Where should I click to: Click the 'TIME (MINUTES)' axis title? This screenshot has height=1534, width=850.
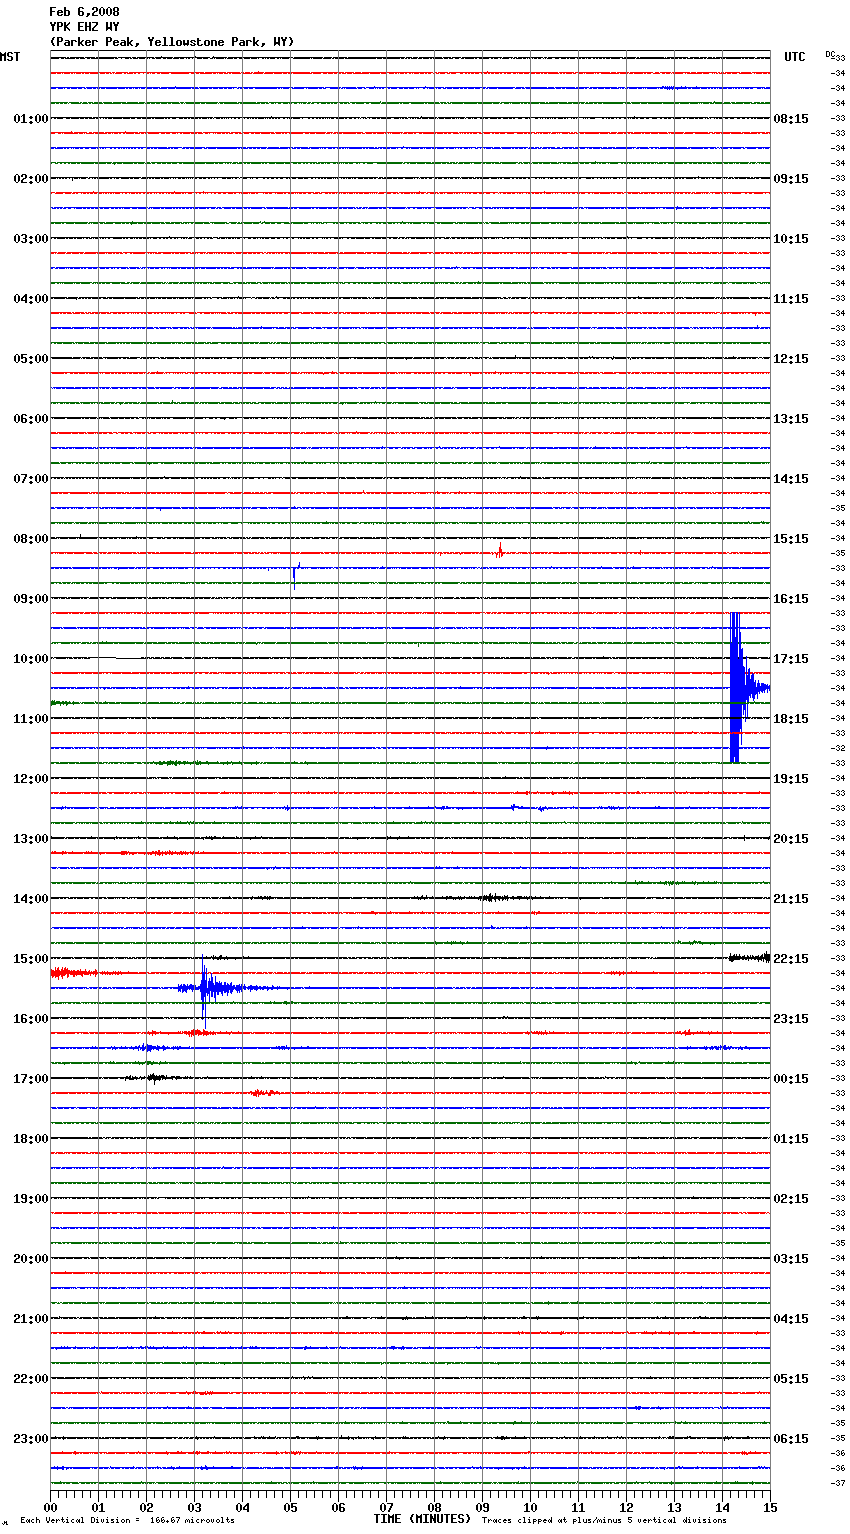[x=422, y=1519]
